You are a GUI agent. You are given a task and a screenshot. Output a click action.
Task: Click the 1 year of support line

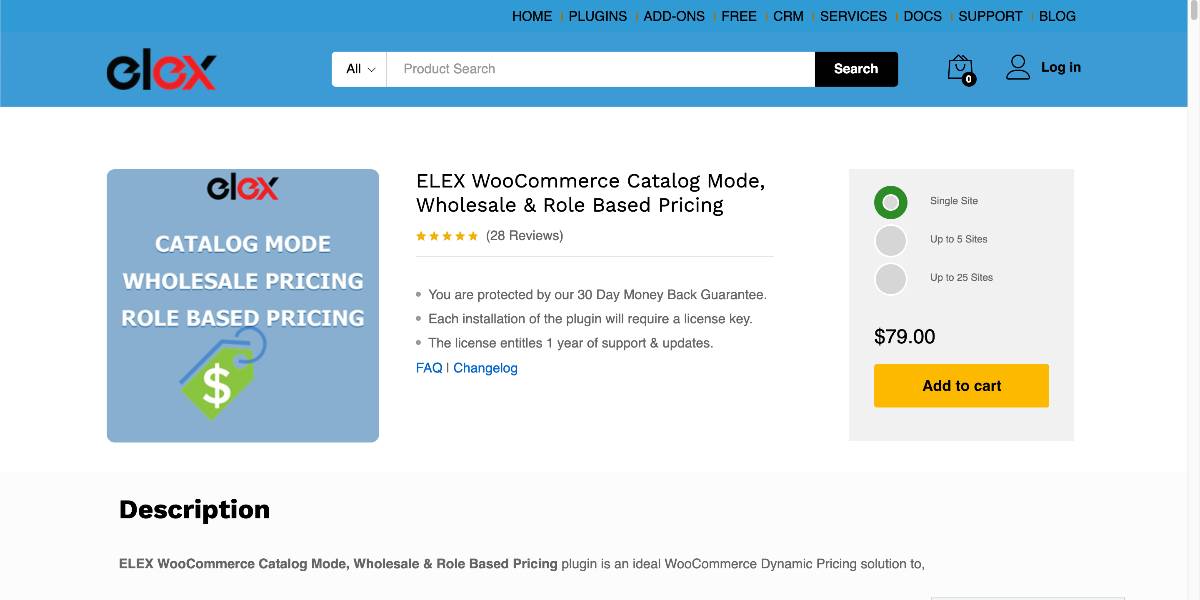(x=571, y=343)
